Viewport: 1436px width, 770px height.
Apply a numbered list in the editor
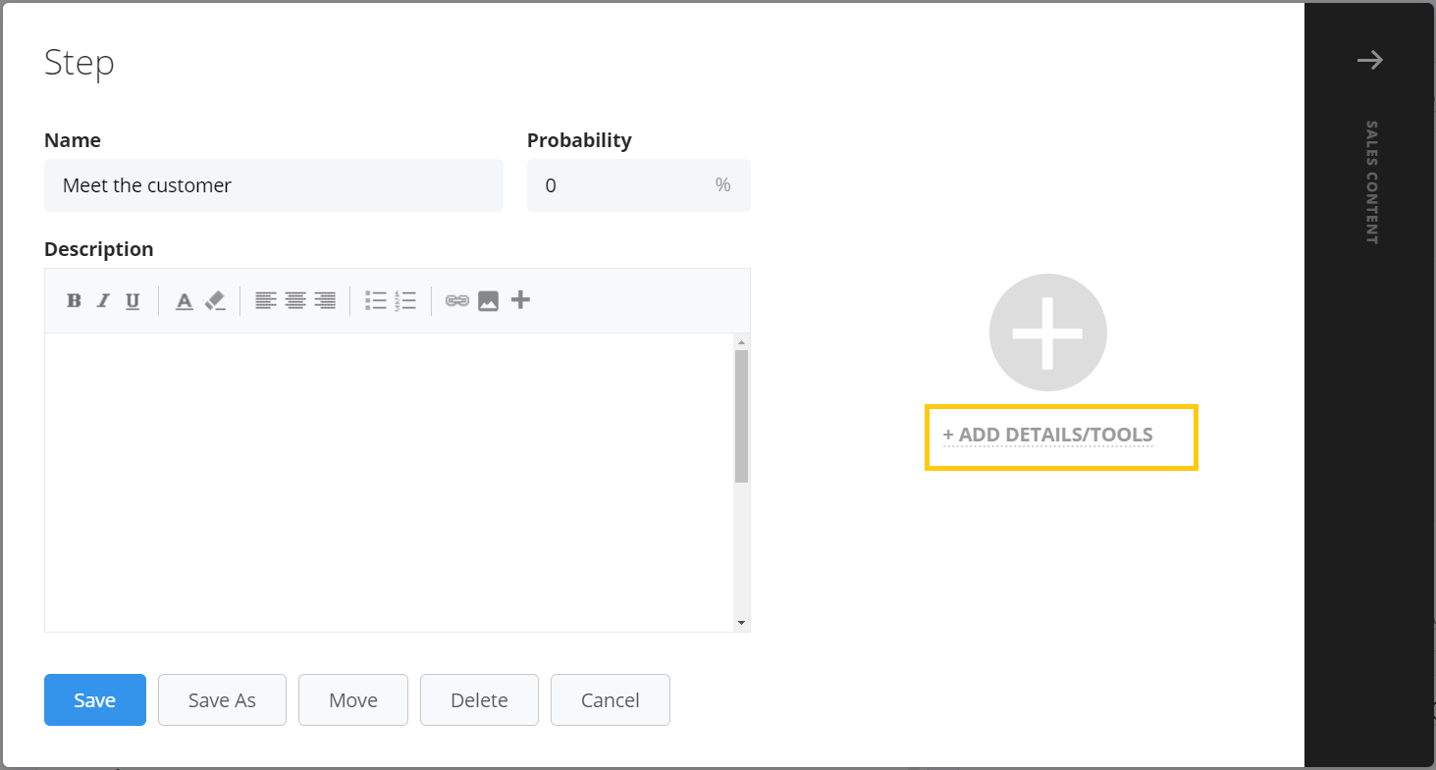(406, 299)
